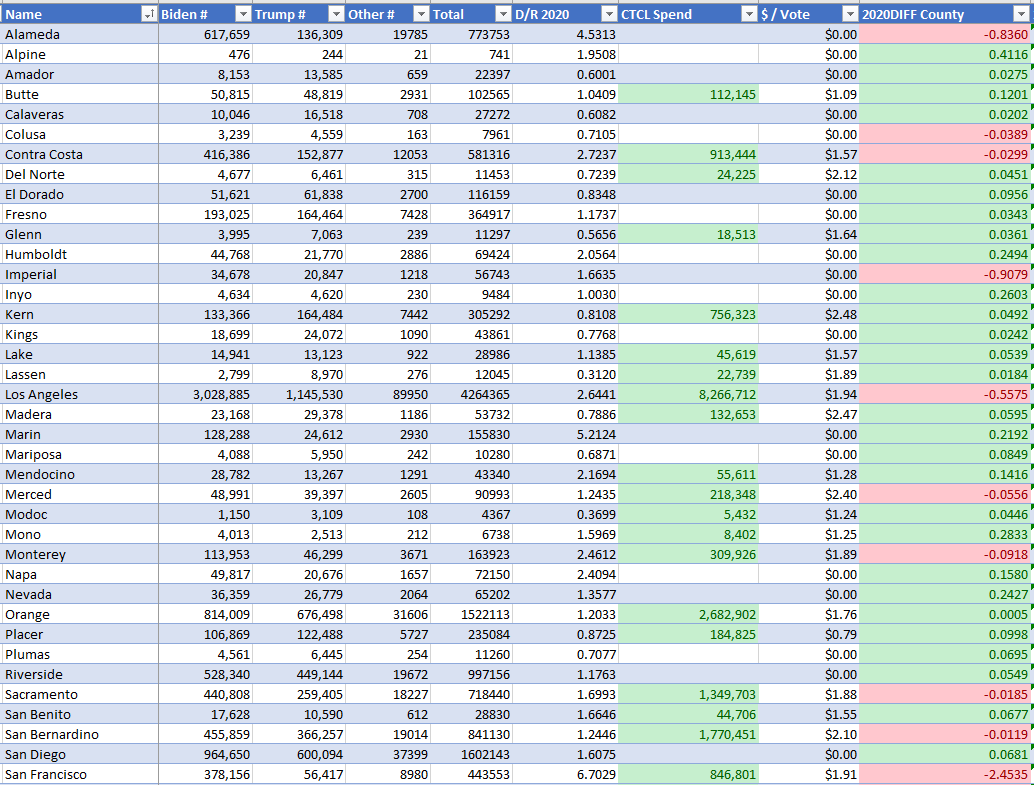Select the CTCL Spend column header
Viewport: 1034px width, 785px height.
688,15
